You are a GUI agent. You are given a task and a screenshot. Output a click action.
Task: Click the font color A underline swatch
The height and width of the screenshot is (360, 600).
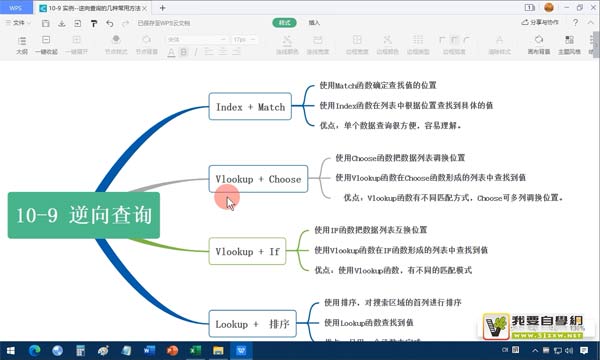tap(171, 52)
